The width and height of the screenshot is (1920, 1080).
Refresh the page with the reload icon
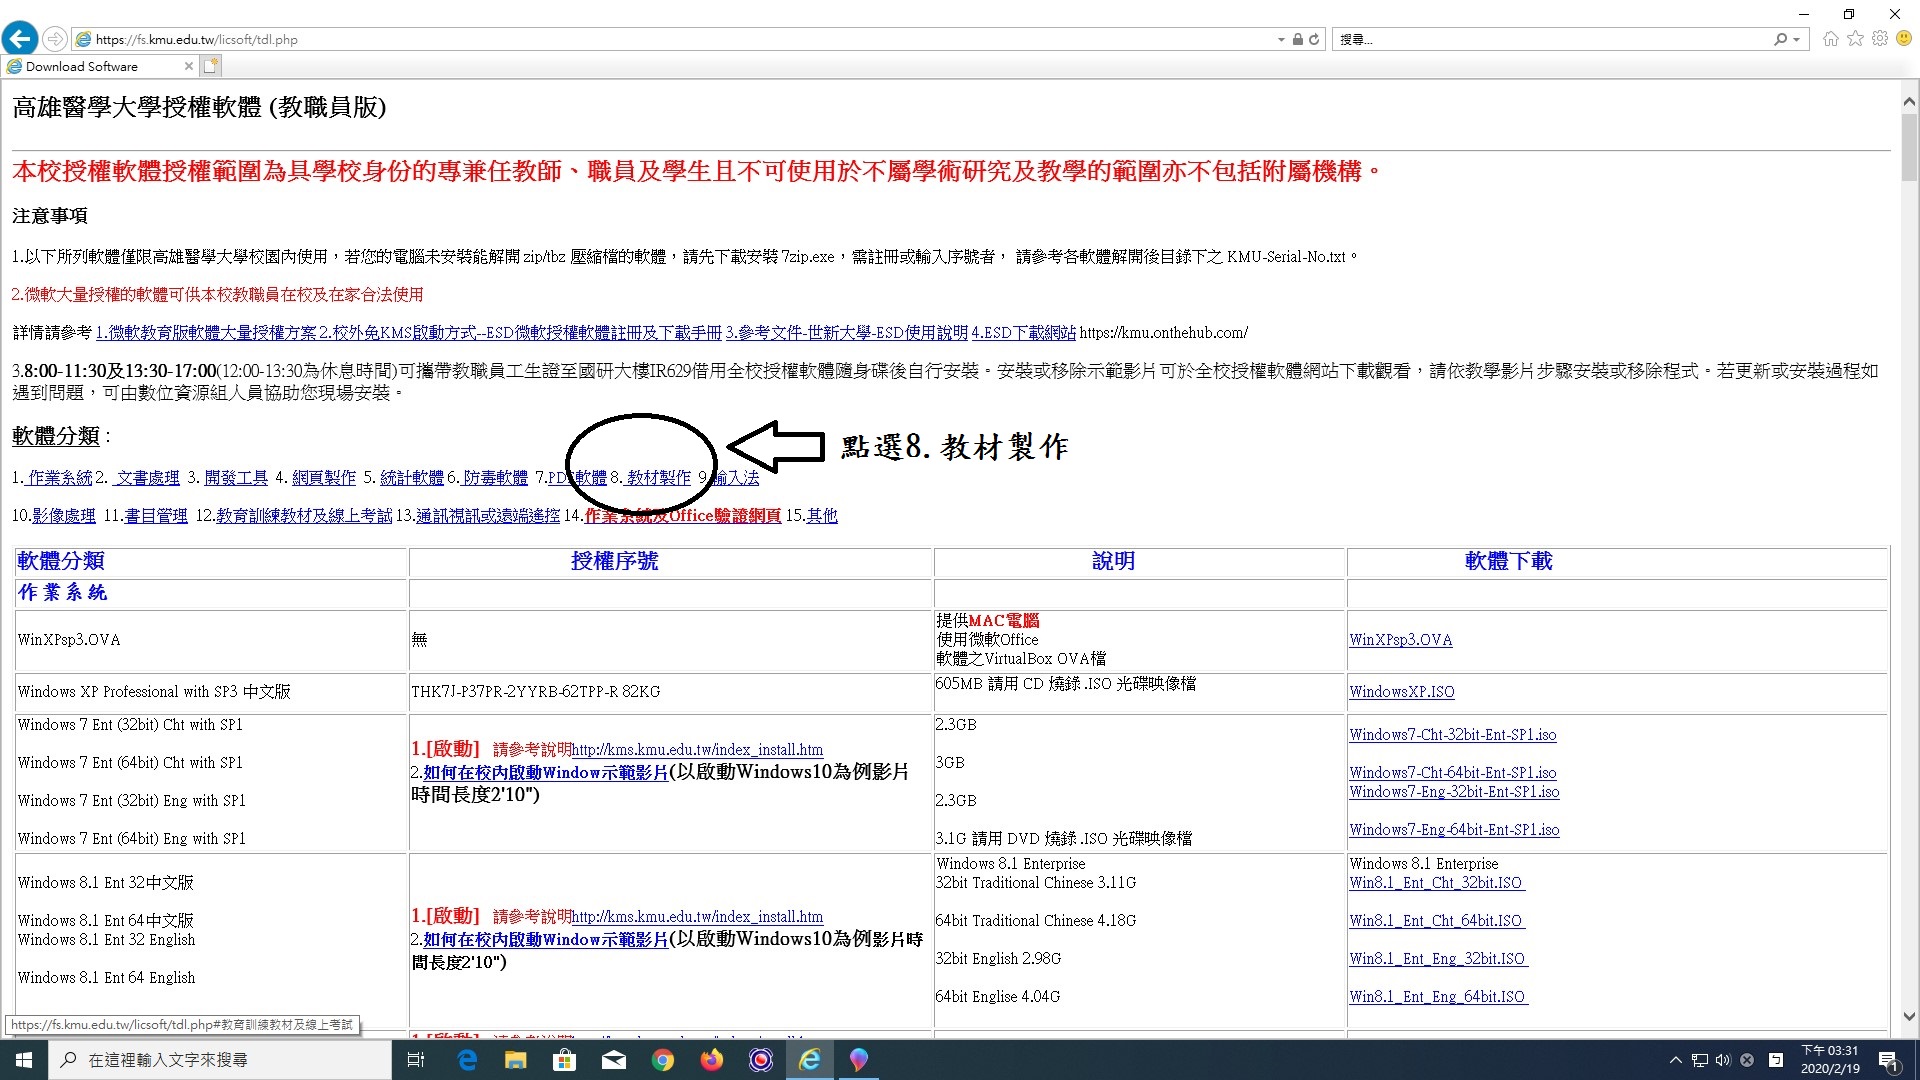(x=1314, y=39)
